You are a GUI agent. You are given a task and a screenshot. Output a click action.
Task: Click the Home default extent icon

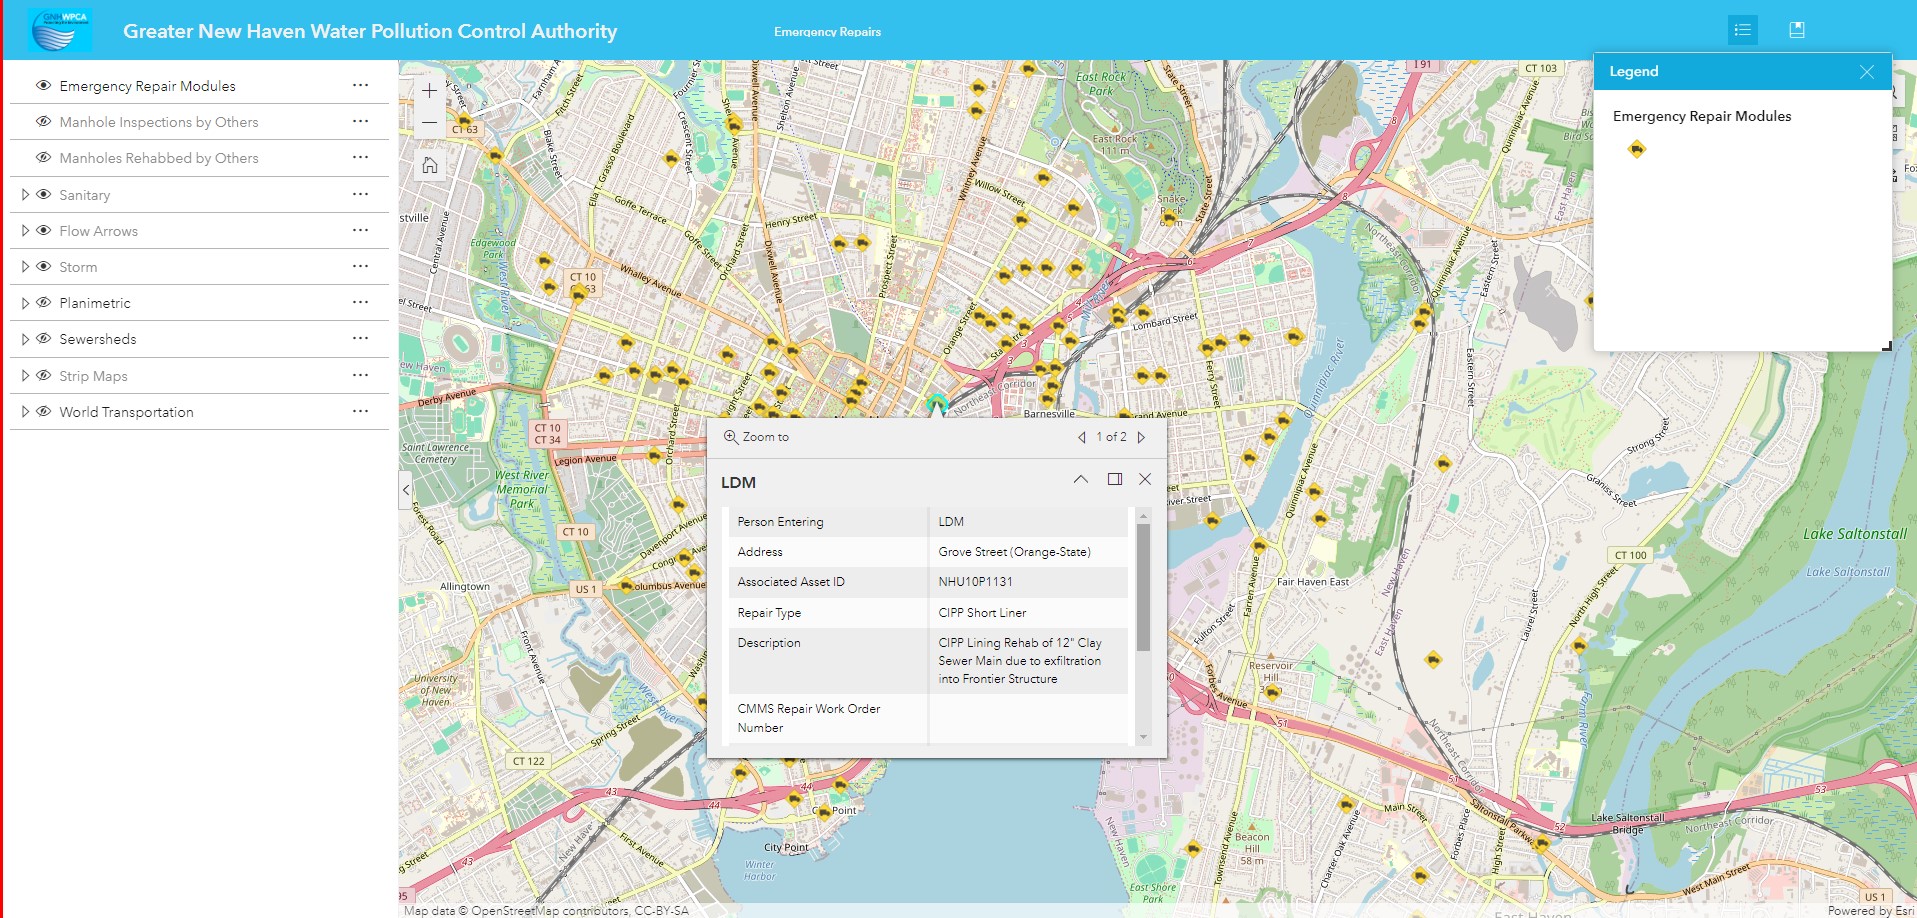point(429,164)
